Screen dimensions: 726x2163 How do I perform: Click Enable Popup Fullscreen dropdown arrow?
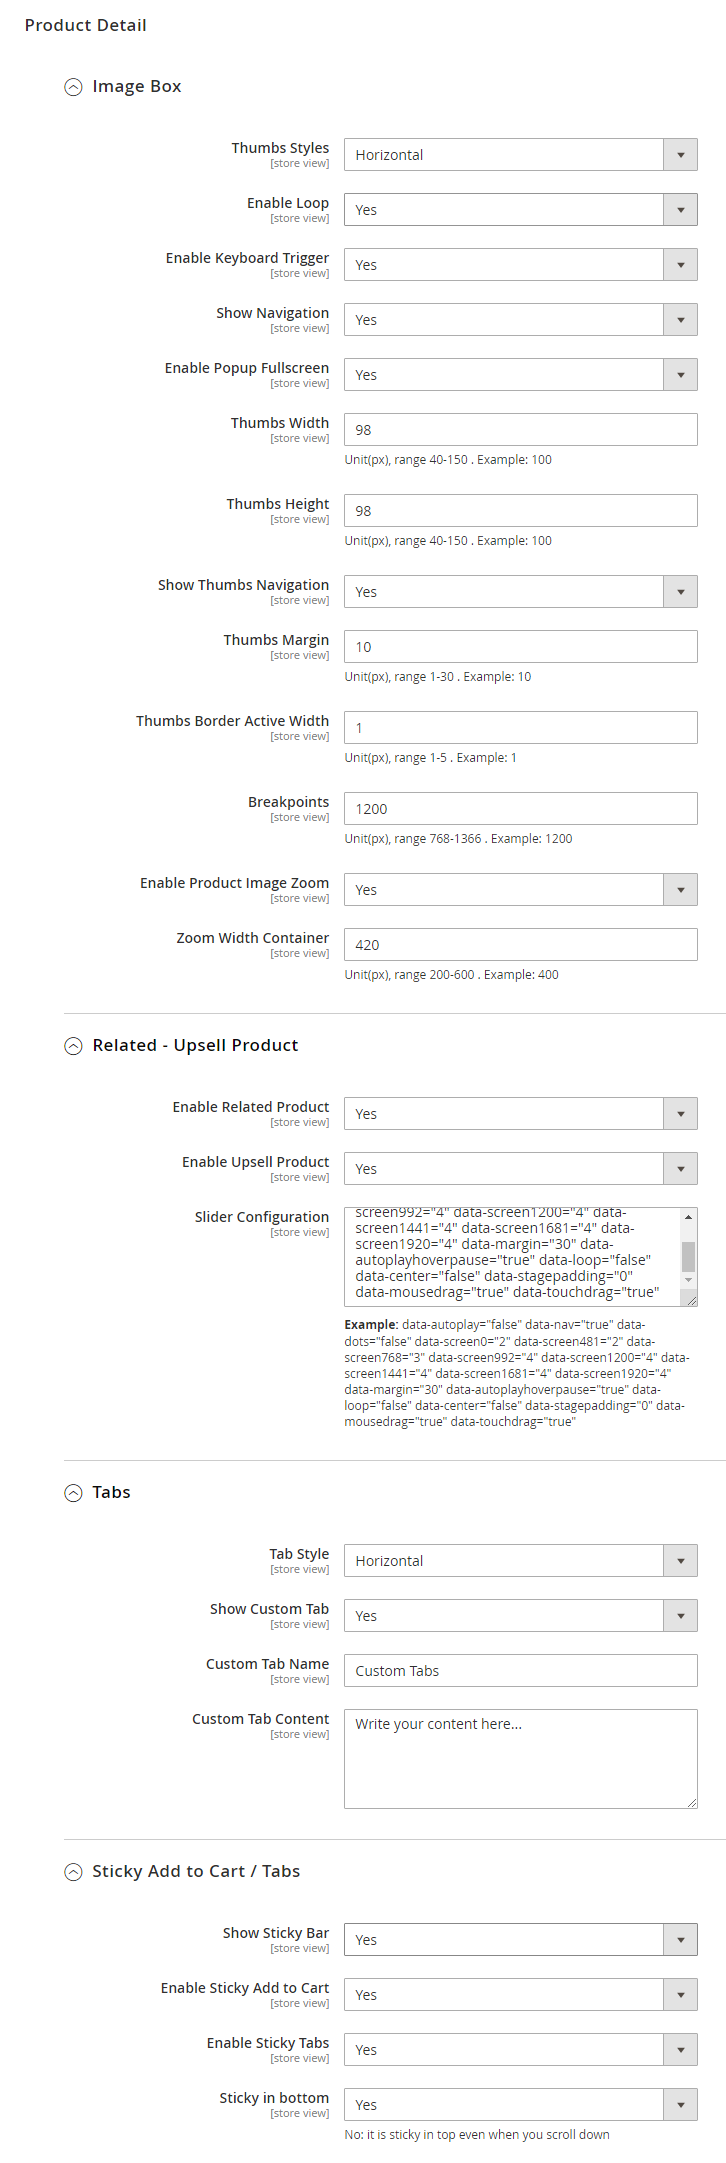click(680, 375)
